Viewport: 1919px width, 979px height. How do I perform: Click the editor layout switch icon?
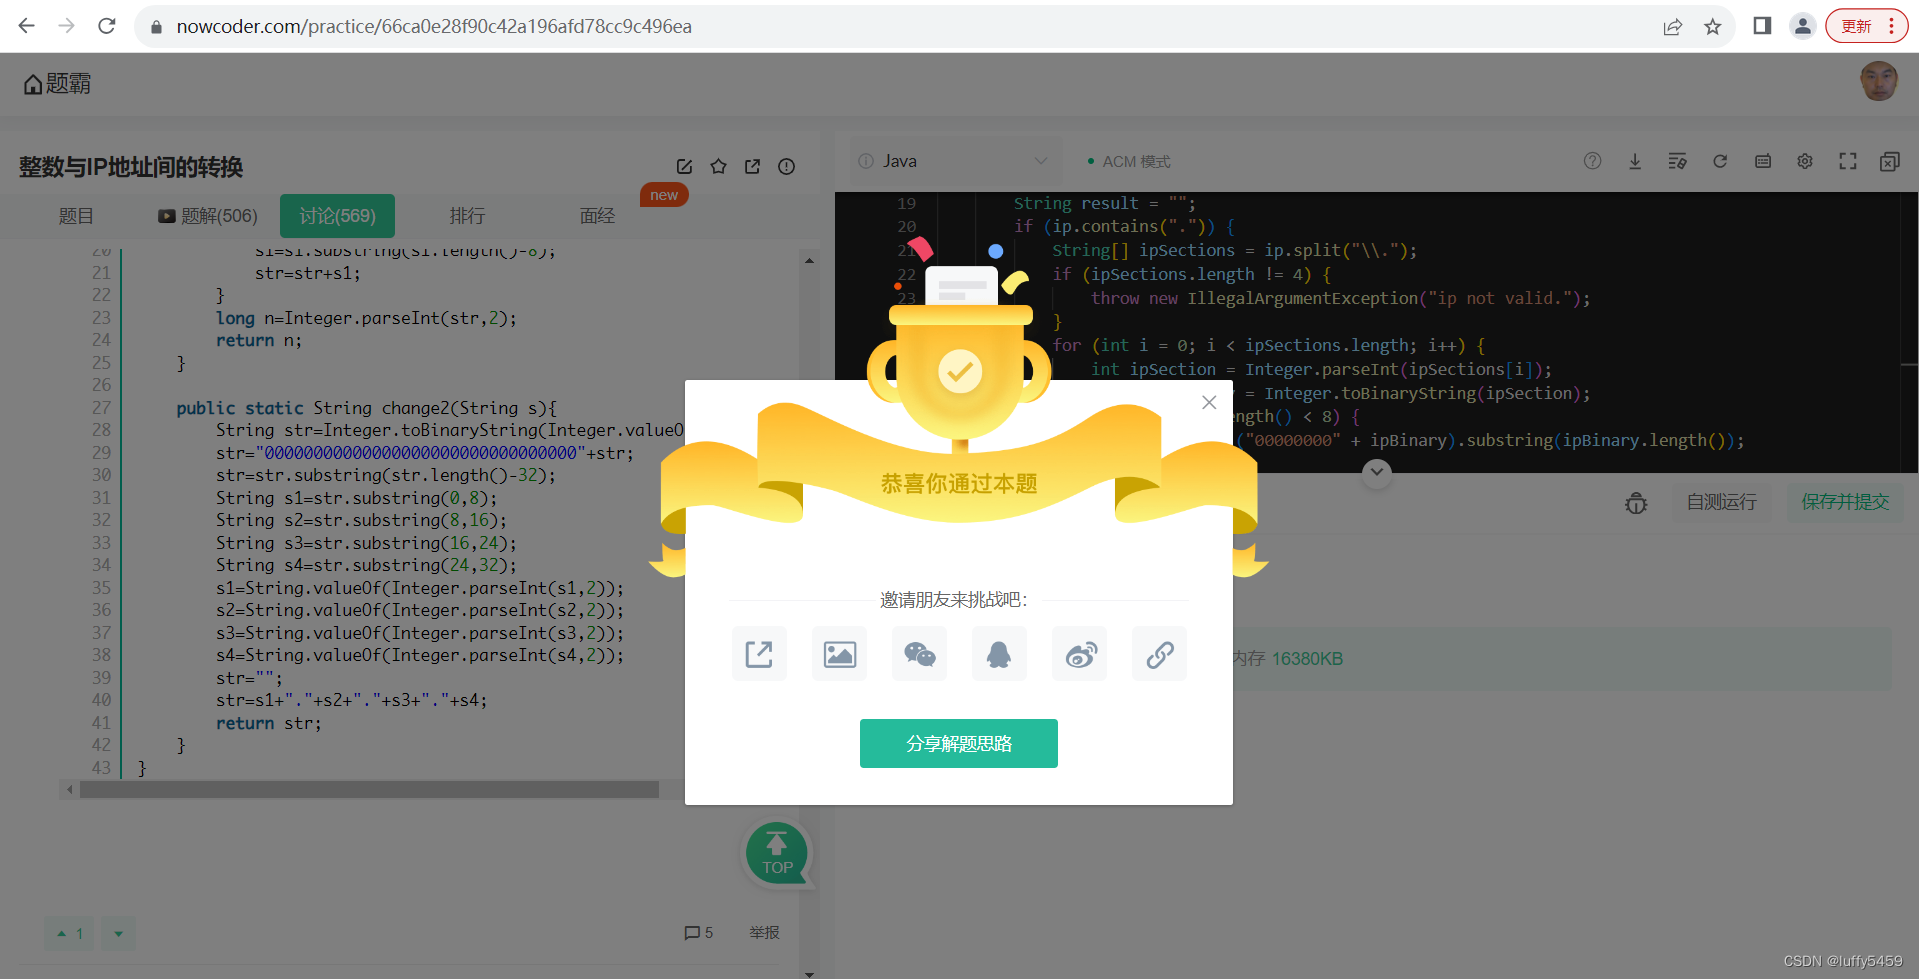(x=1890, y=161)
